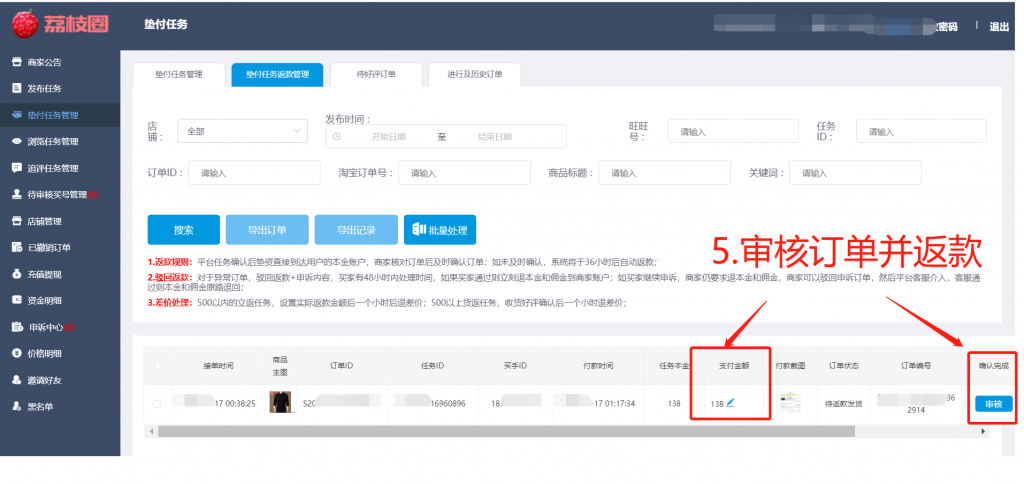Focus the 订单ID input field

[x=254, y=172]
